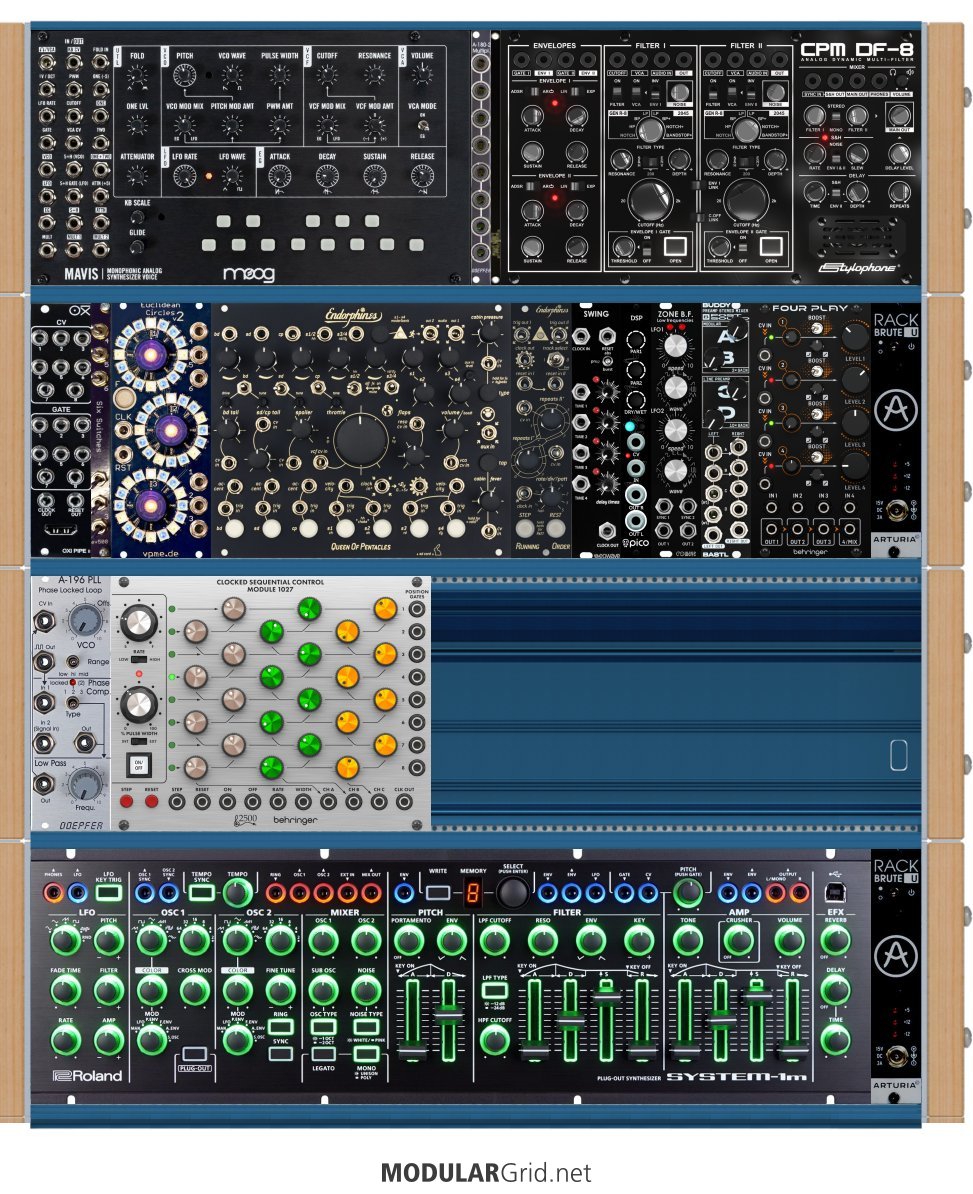Toggle Envelope I ADSR/AR switch on DF-8
The width and height of the screenshot is (973, 1194).
pyautogui.click(x=532, y=93)
